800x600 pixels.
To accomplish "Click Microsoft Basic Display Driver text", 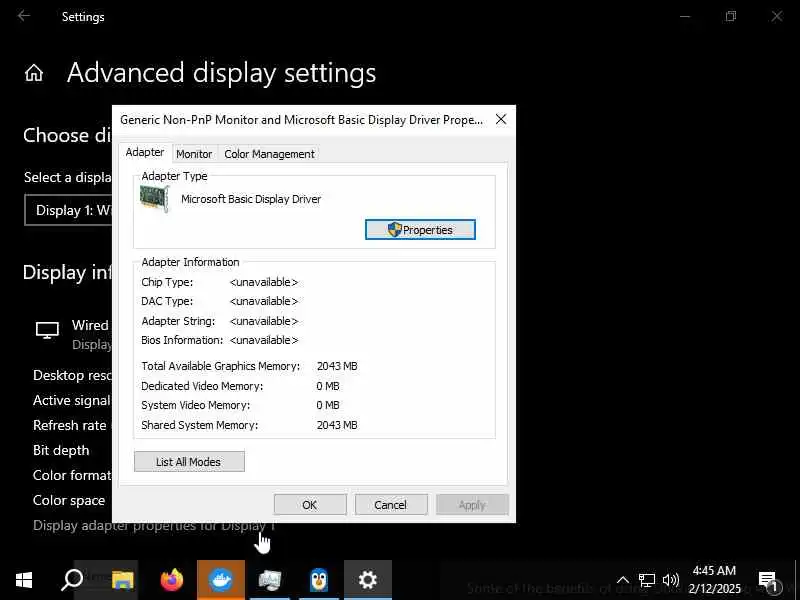I will click(x=251, y=199).
